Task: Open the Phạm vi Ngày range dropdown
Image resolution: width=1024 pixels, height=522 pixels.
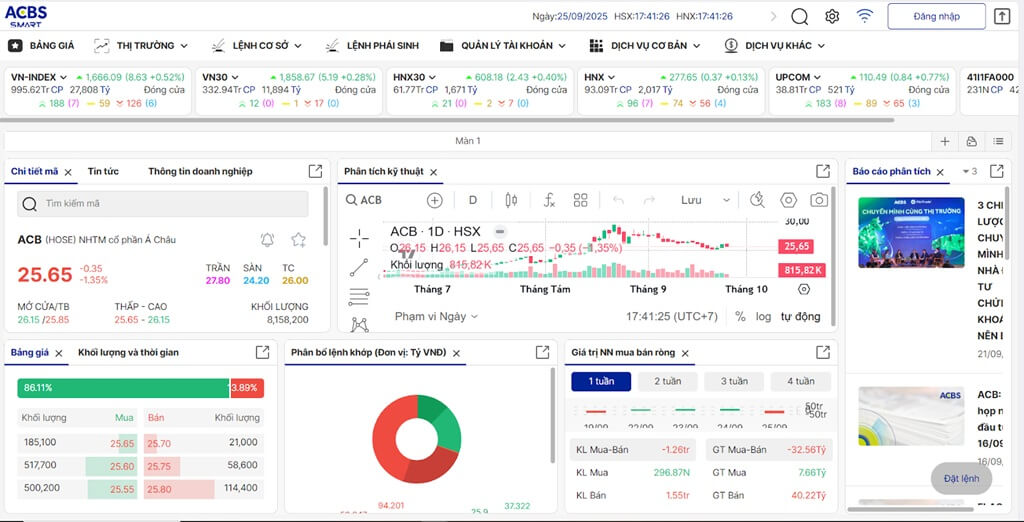Action: coord(436,316)
